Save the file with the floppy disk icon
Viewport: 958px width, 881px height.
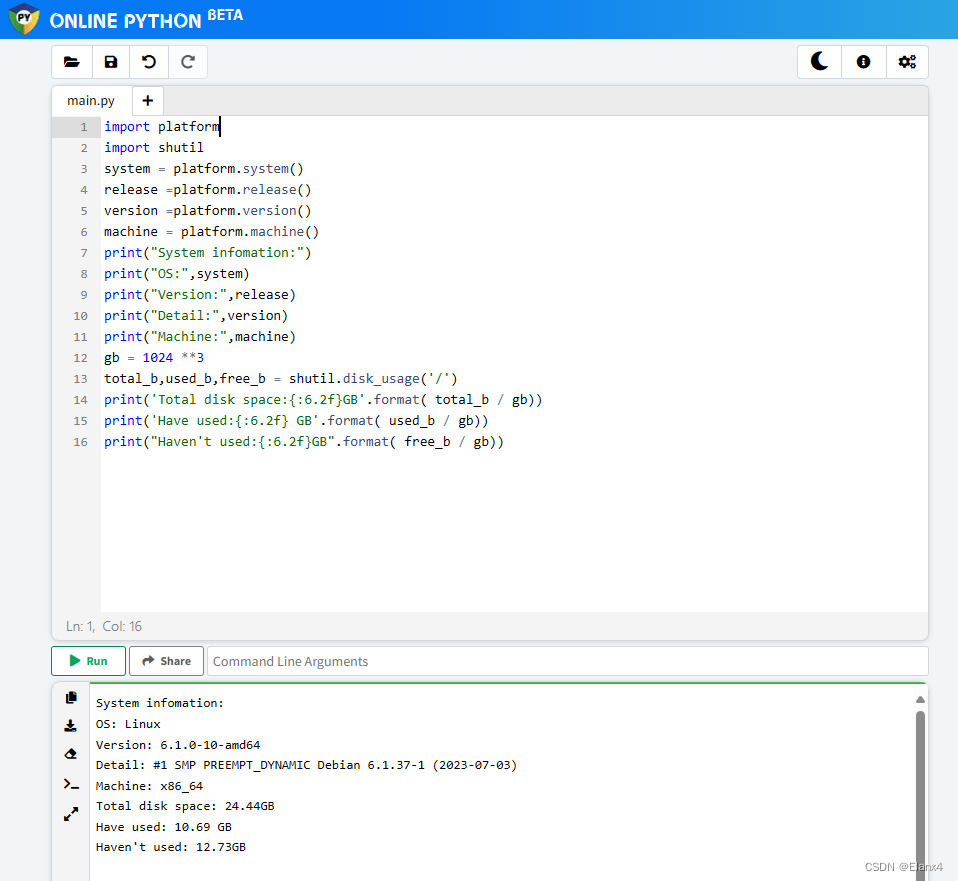(x=111, y=62)
